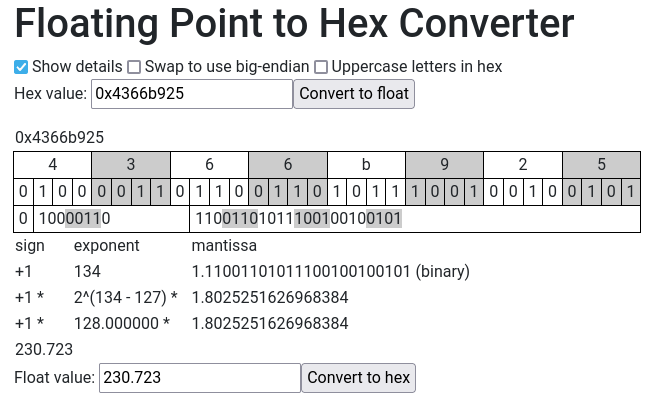Screen dimensions: 659x408
Task: Toggle the Show details checkbox
Action: (21, 67)
